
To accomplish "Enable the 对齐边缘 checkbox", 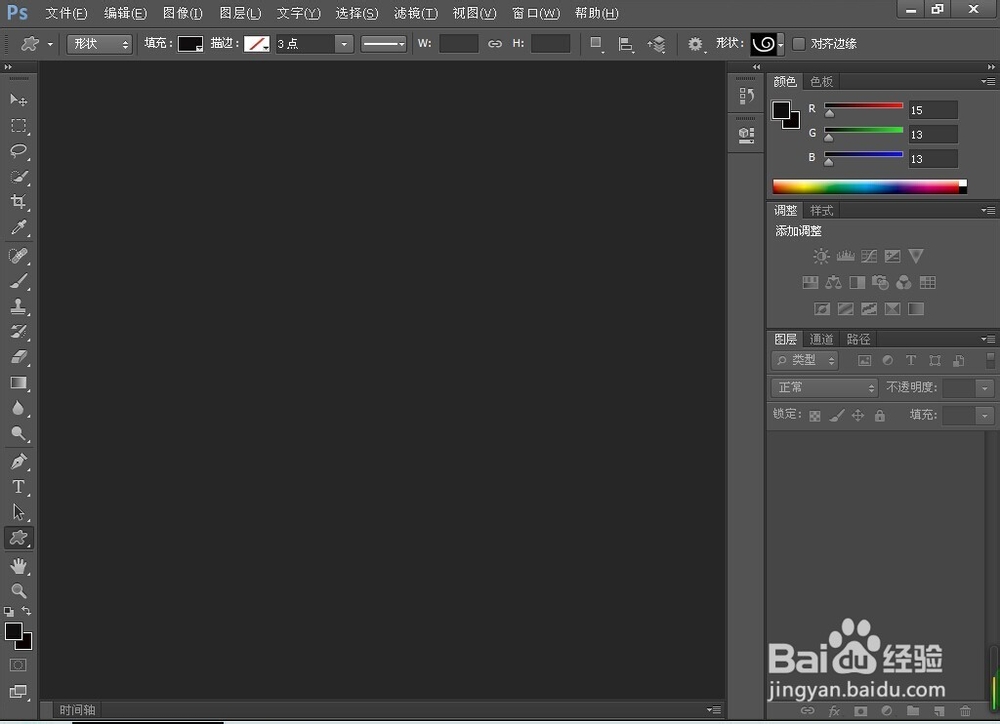I will [798, 43].
